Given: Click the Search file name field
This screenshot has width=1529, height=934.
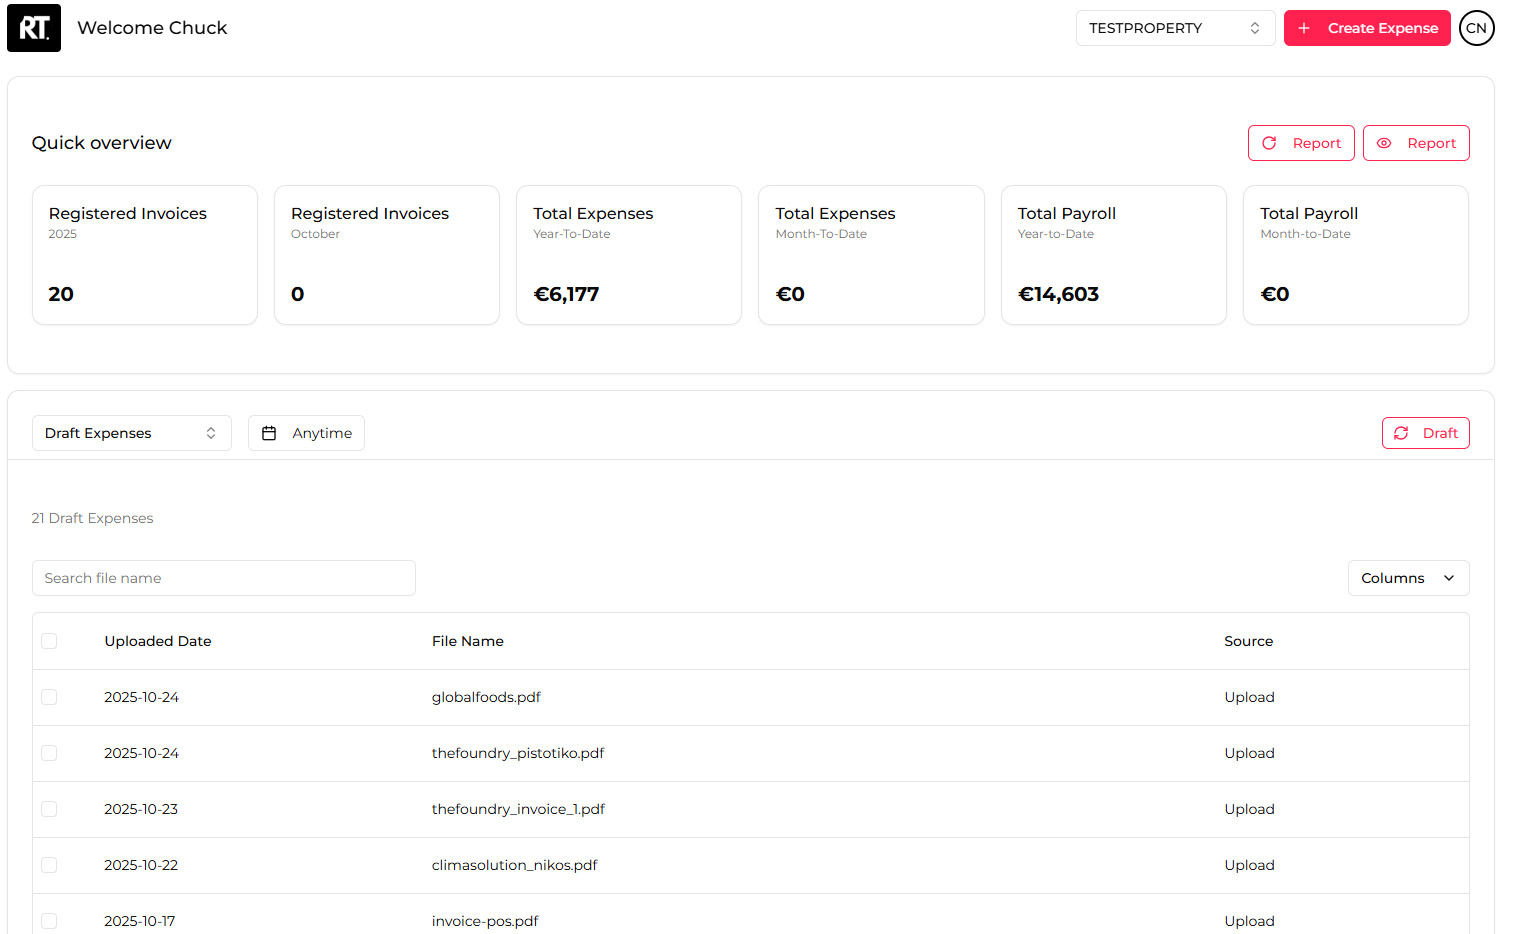Looking at the screenshot, I should coord(223,578).
